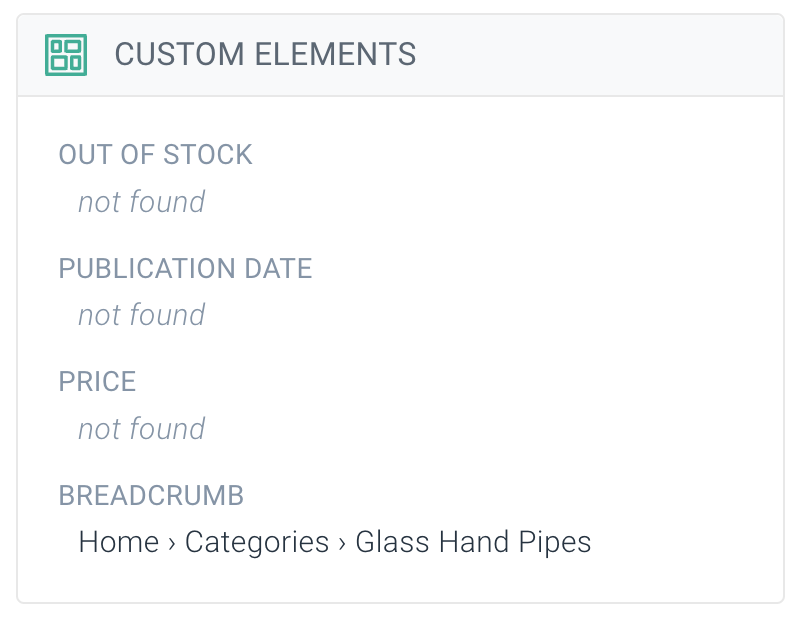Click the Home breadcrumb link
This screenshot has width=802, height=620.
pos(119,541)
